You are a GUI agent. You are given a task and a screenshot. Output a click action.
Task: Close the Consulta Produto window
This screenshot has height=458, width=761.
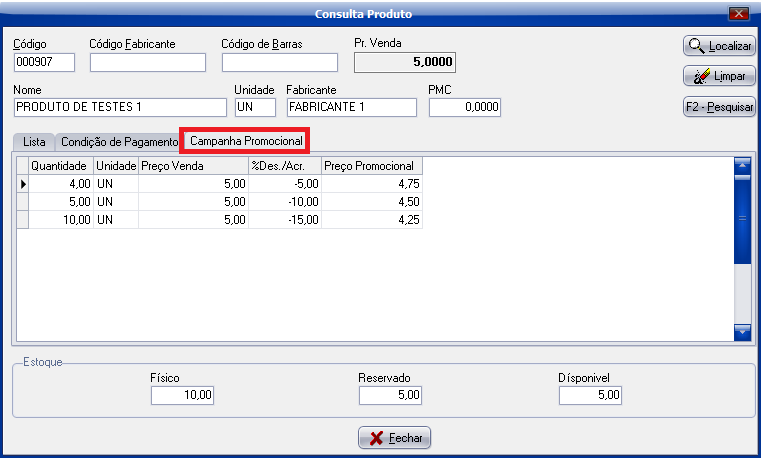(x=739, y=14)
